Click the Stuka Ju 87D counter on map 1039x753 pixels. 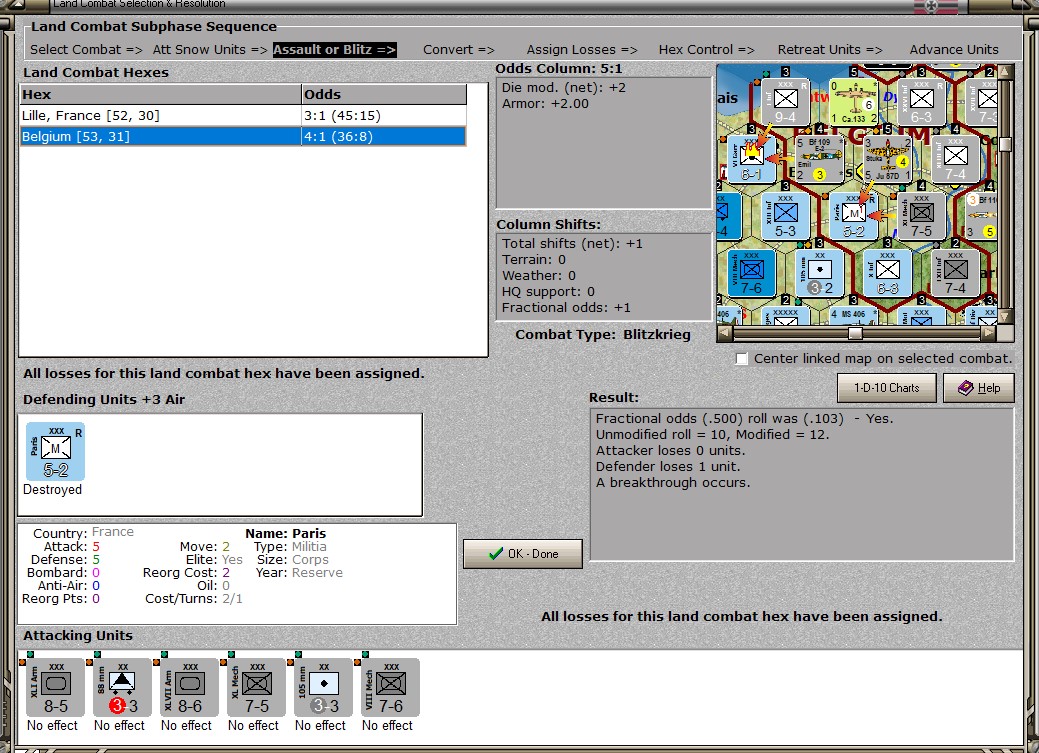(x=887, y=159)
